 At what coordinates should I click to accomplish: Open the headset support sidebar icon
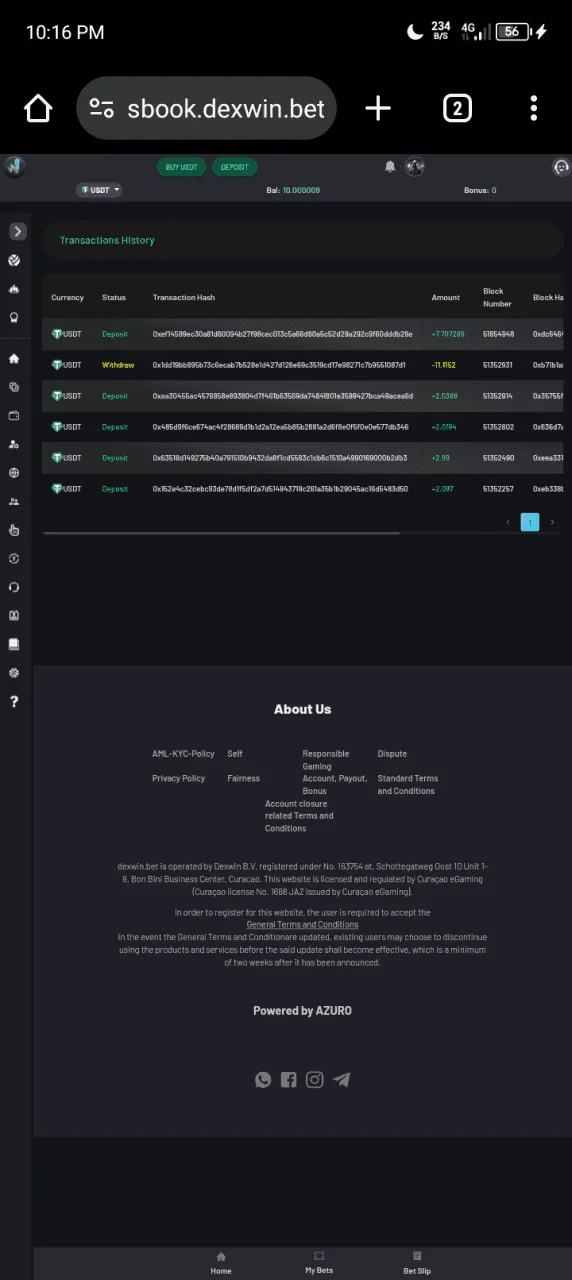coord(14,587)
